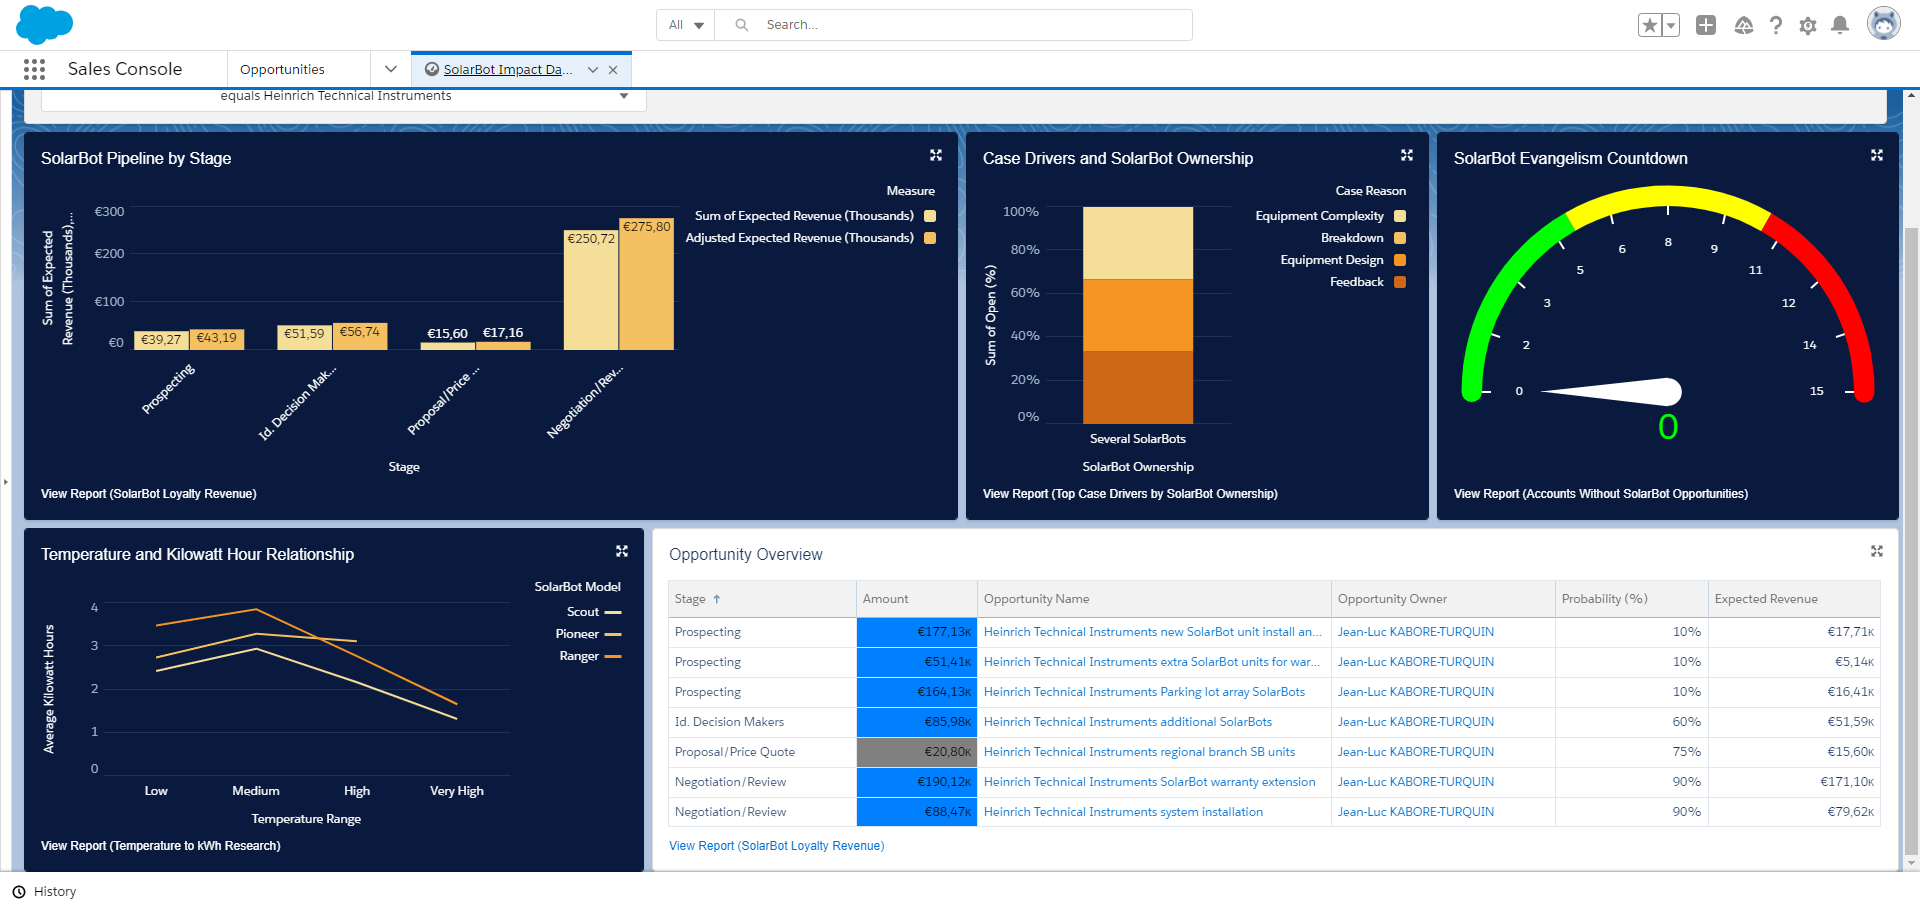Viewport: 1920px width, 912px height.
Task: Open user profile avatar
Action: [x=1884, y=24]
